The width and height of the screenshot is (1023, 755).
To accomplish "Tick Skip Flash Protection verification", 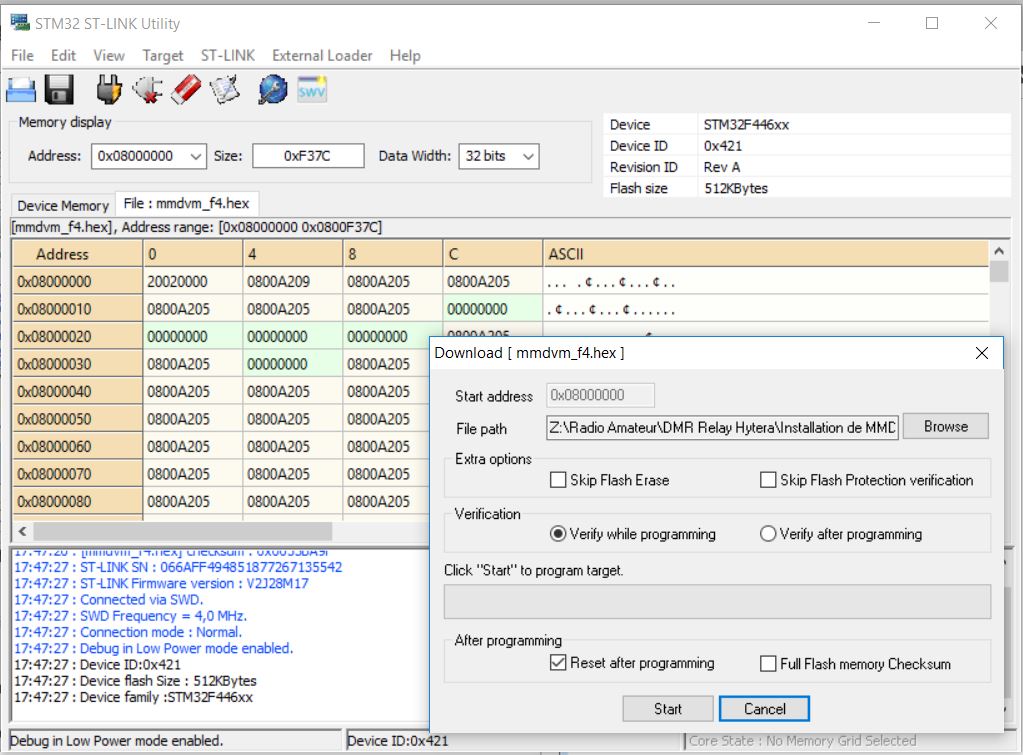I will 768,480.
